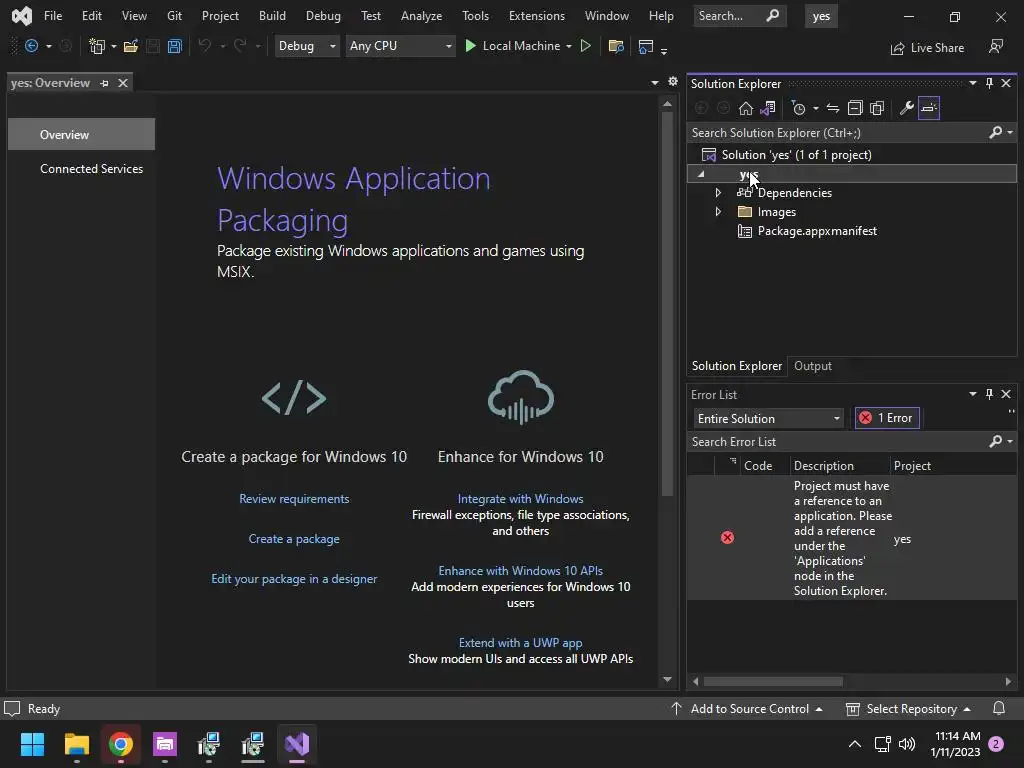Screen dimensions: 1024x768
Task: Click the Open File folder icon
Action: (x=131, y=46)
